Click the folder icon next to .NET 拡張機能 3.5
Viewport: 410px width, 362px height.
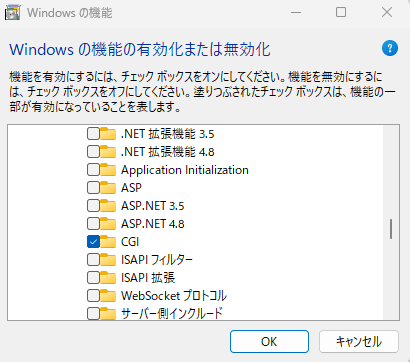pos(108,134)
